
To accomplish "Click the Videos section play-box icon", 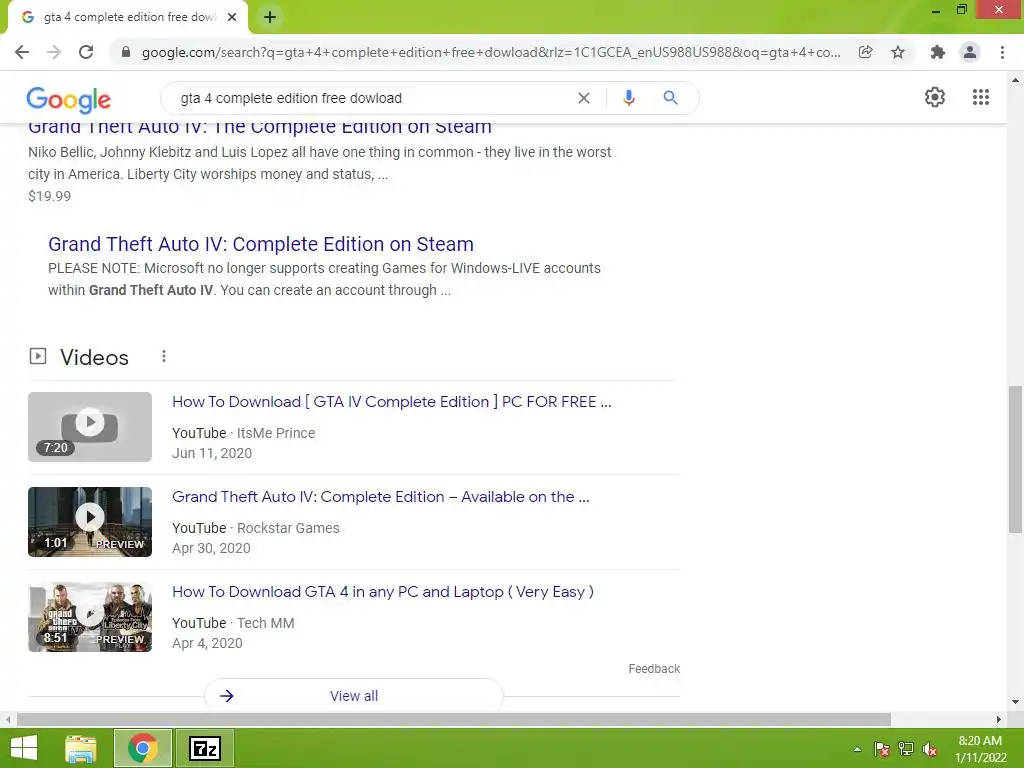I will pos(38,356).
